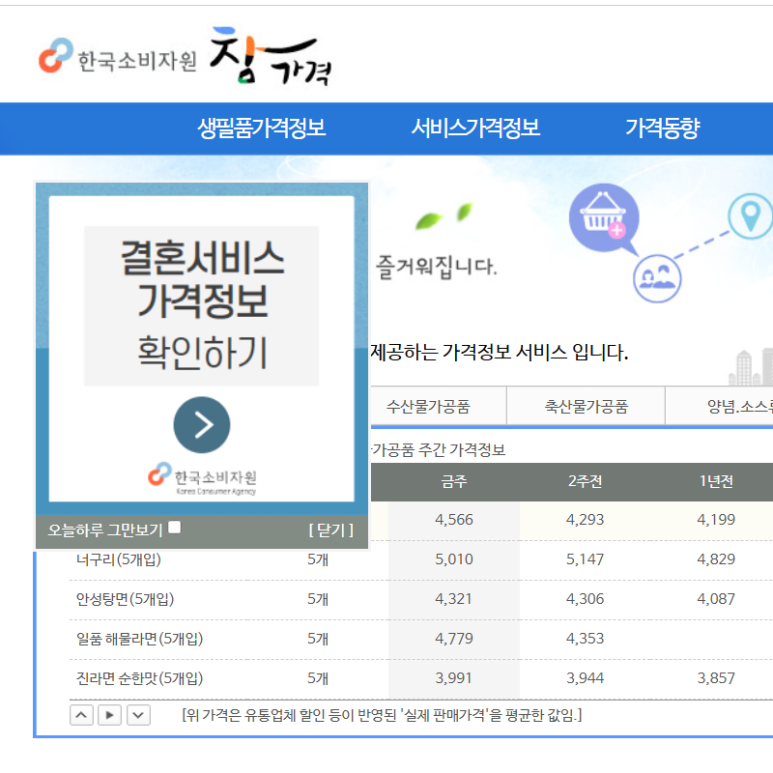
Task: Click the 금주 price 3,991 for 진라면
Action: click(454, 678)
